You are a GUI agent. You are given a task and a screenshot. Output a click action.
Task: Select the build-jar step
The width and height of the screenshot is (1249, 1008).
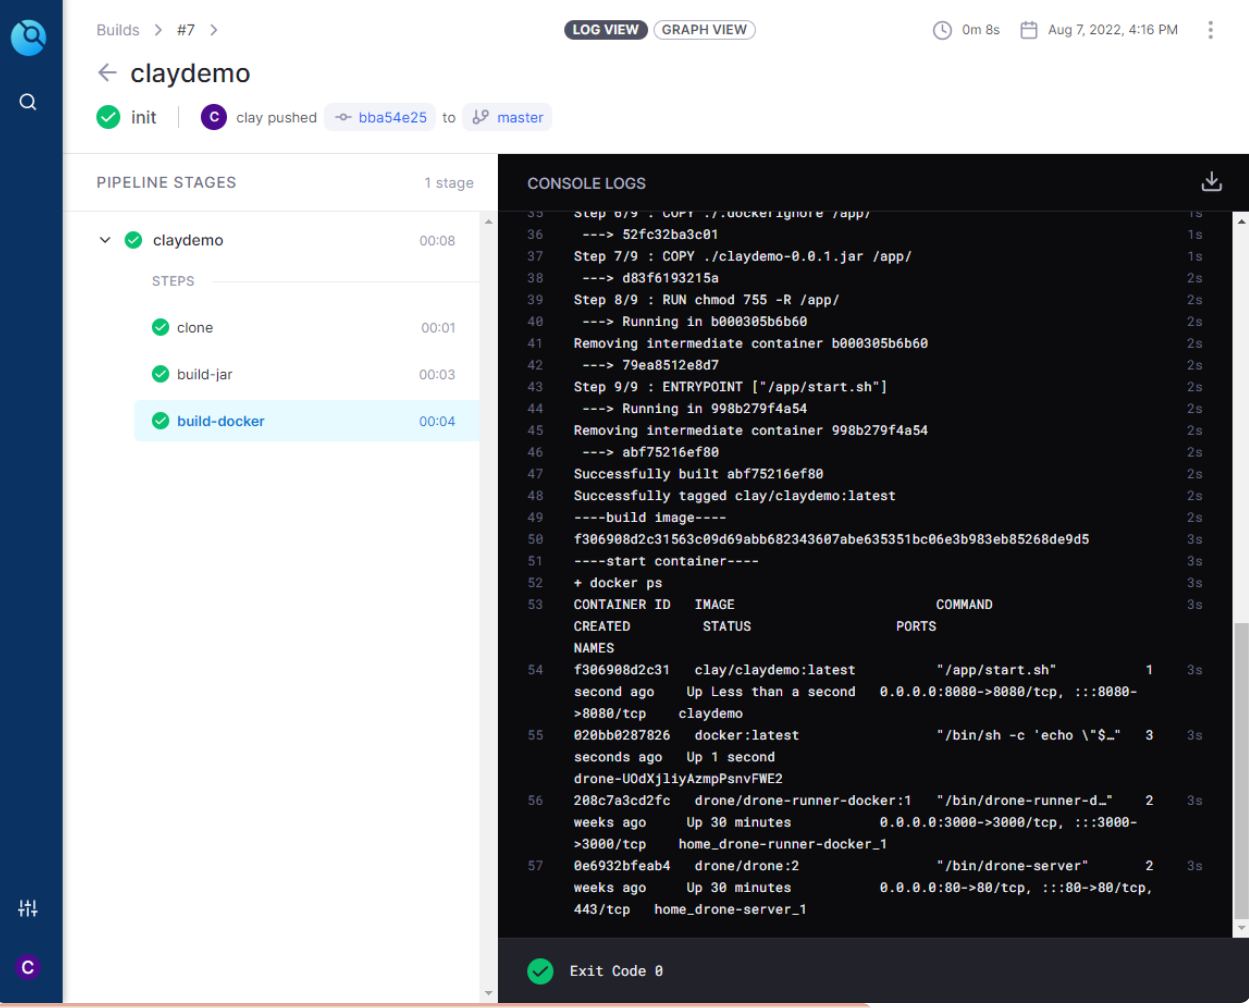[x=204, y=375]
